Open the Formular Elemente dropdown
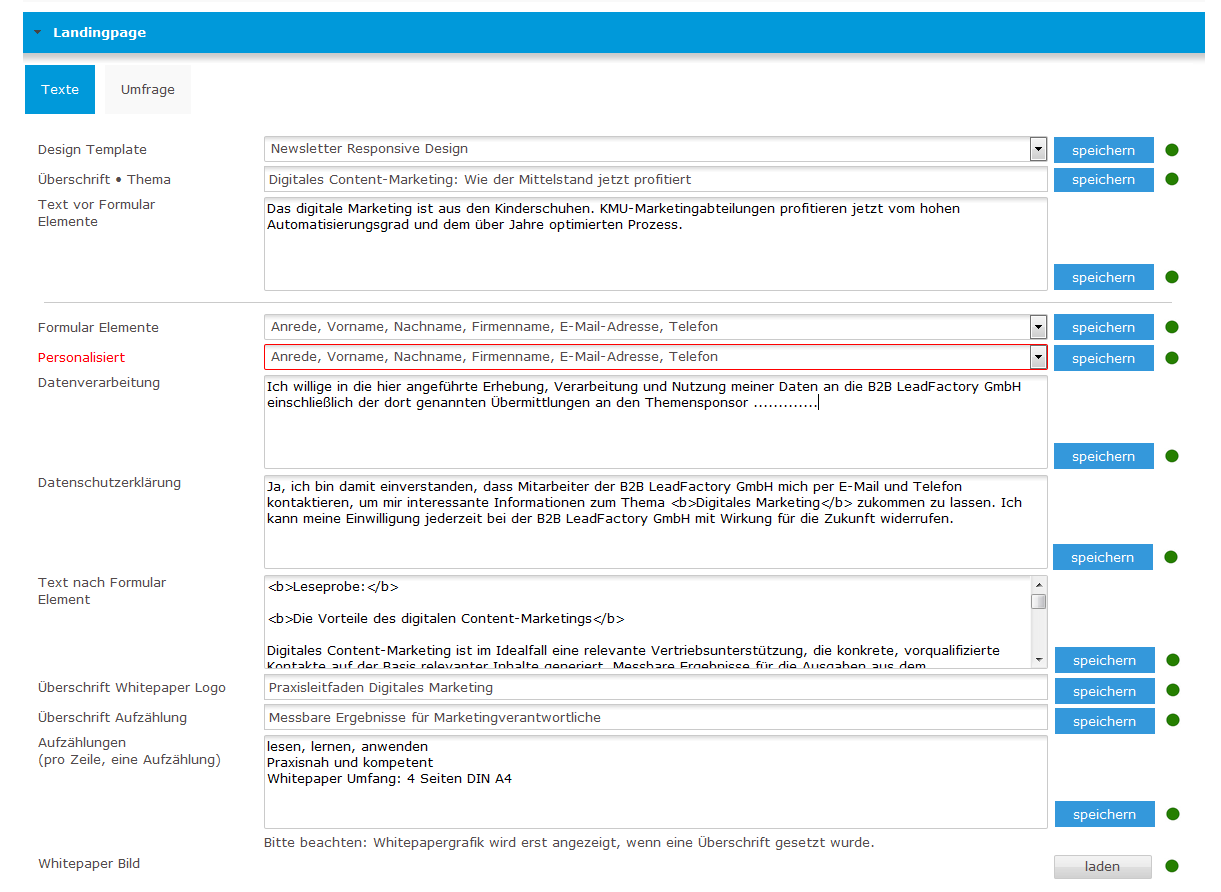Screen dimensions: 1221x892 1038,327
